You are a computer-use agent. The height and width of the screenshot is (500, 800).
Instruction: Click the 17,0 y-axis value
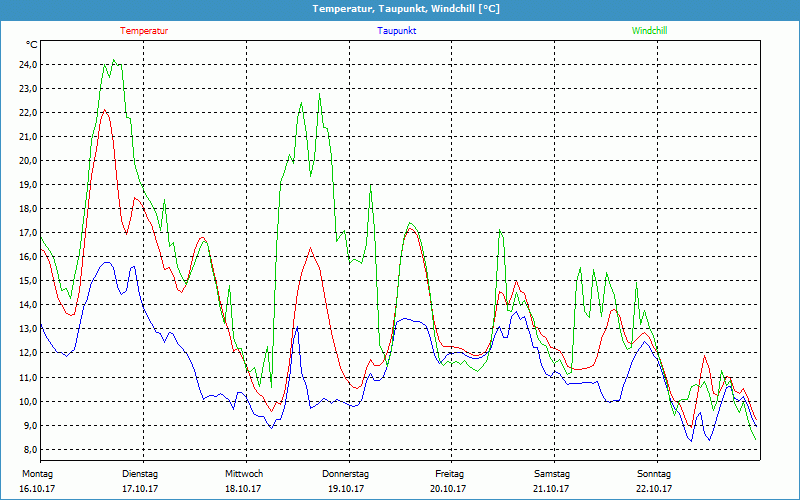(x=28, y=233)
